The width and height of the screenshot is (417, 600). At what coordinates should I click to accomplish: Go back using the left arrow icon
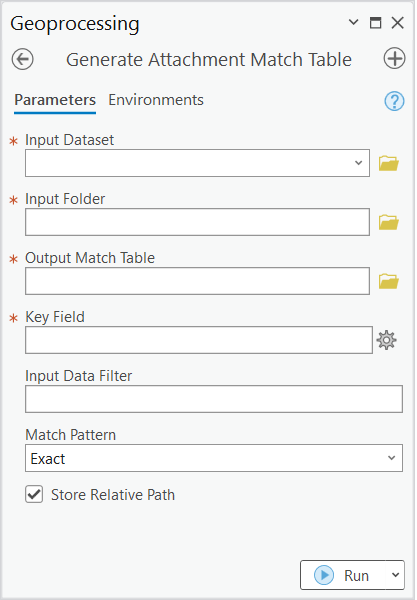23,59
